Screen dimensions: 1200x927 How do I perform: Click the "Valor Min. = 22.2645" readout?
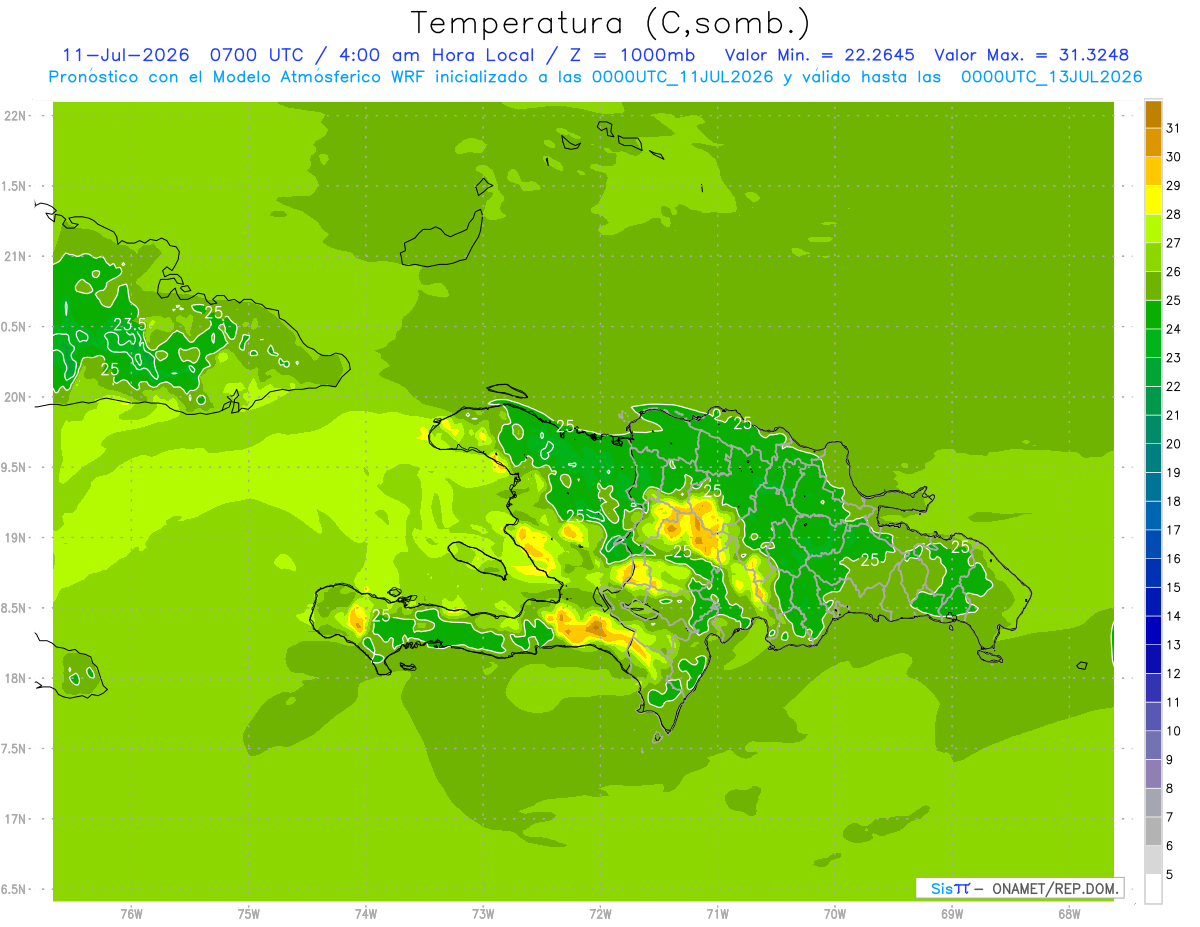pos(819,54)
